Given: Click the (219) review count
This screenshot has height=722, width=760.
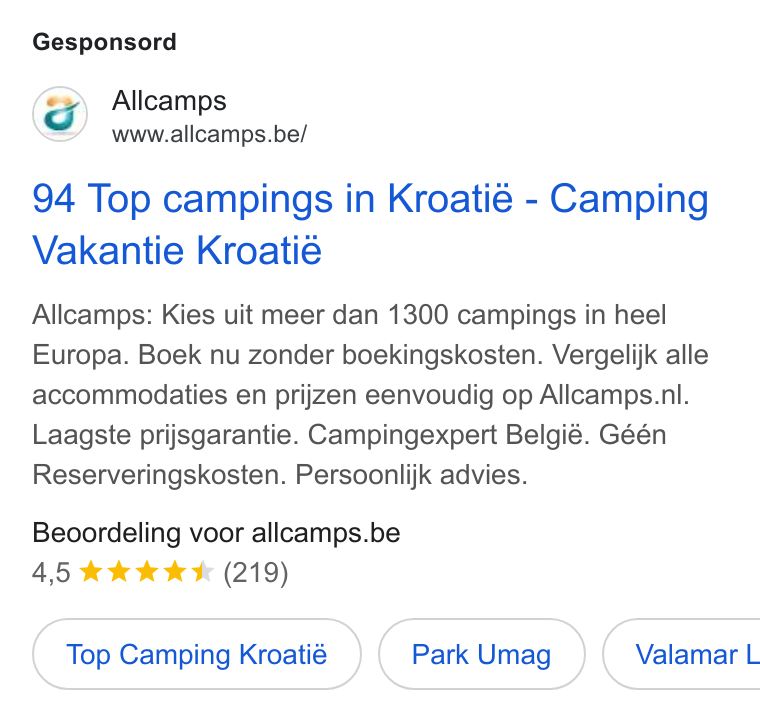Looking at the screenshot, I should (255, 573).
